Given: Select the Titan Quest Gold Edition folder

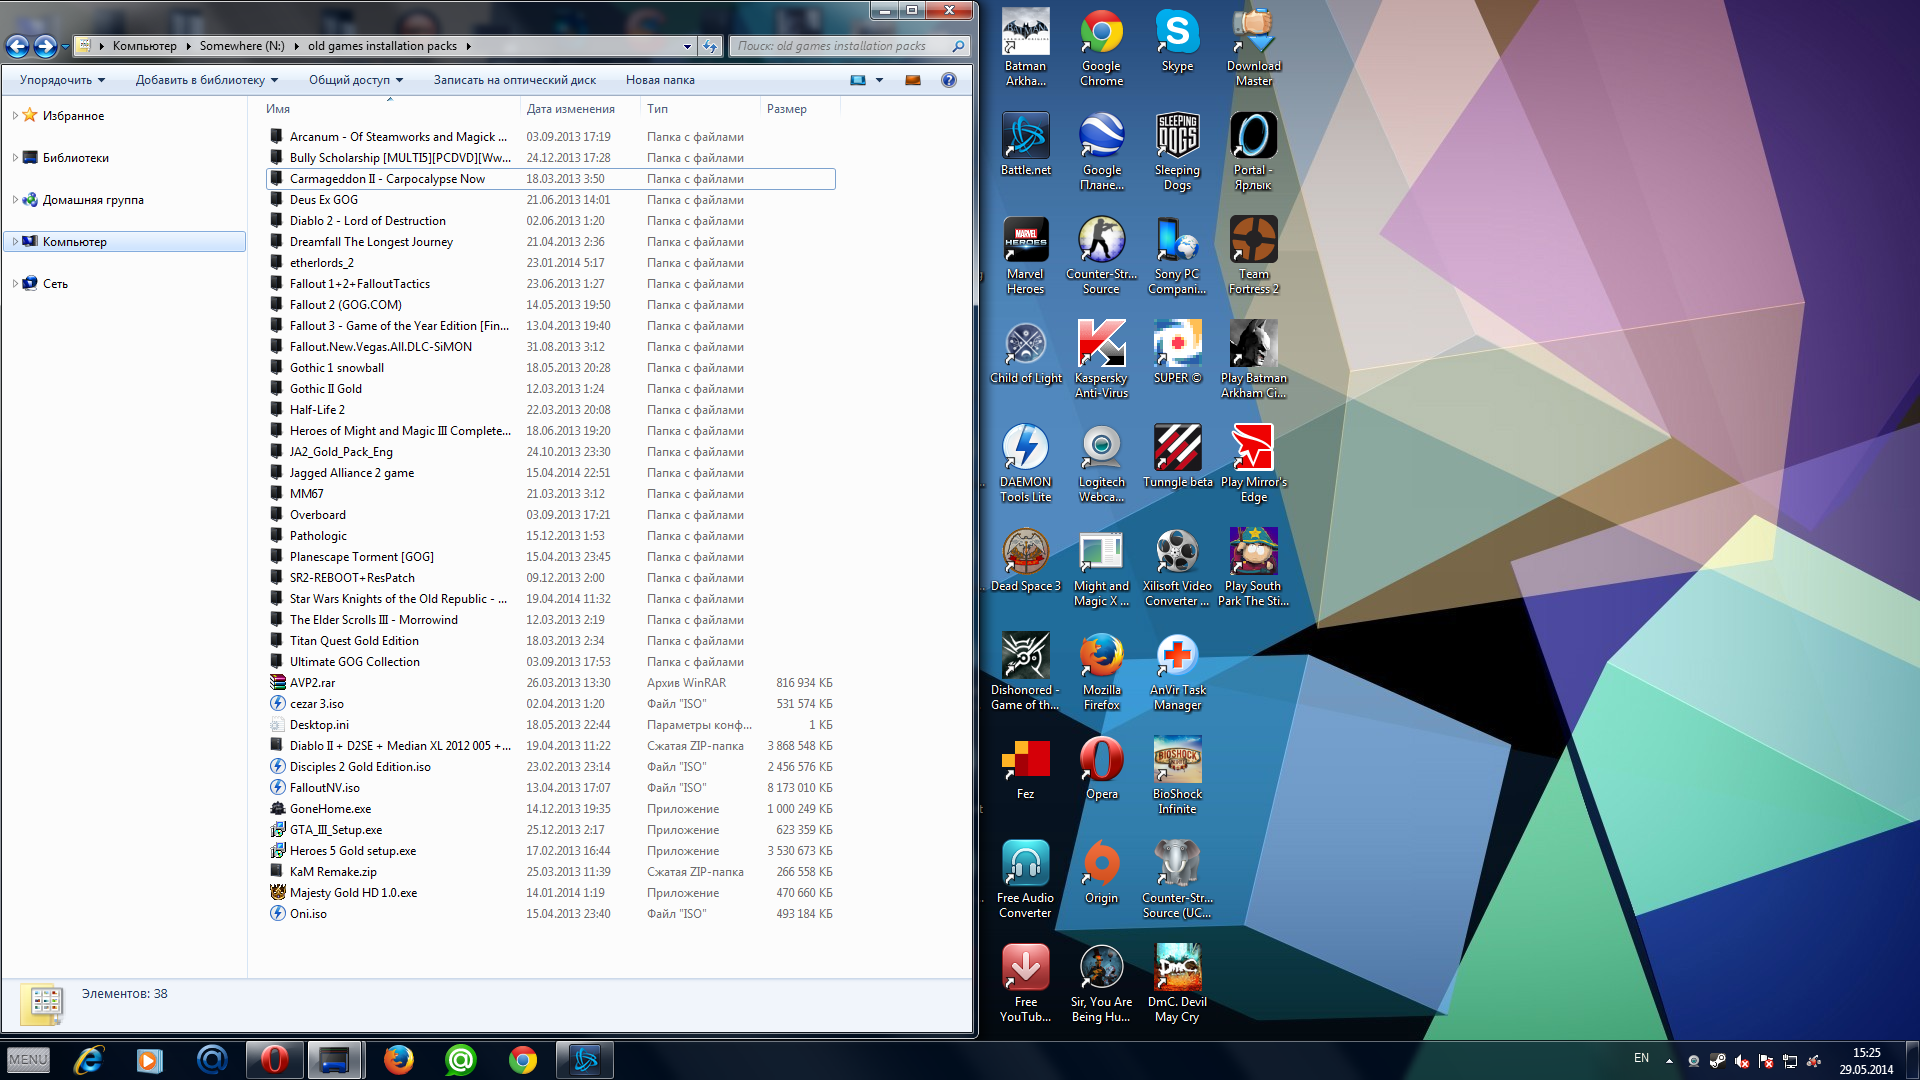Looking at the screenshot, I should (x=551, y=641).
